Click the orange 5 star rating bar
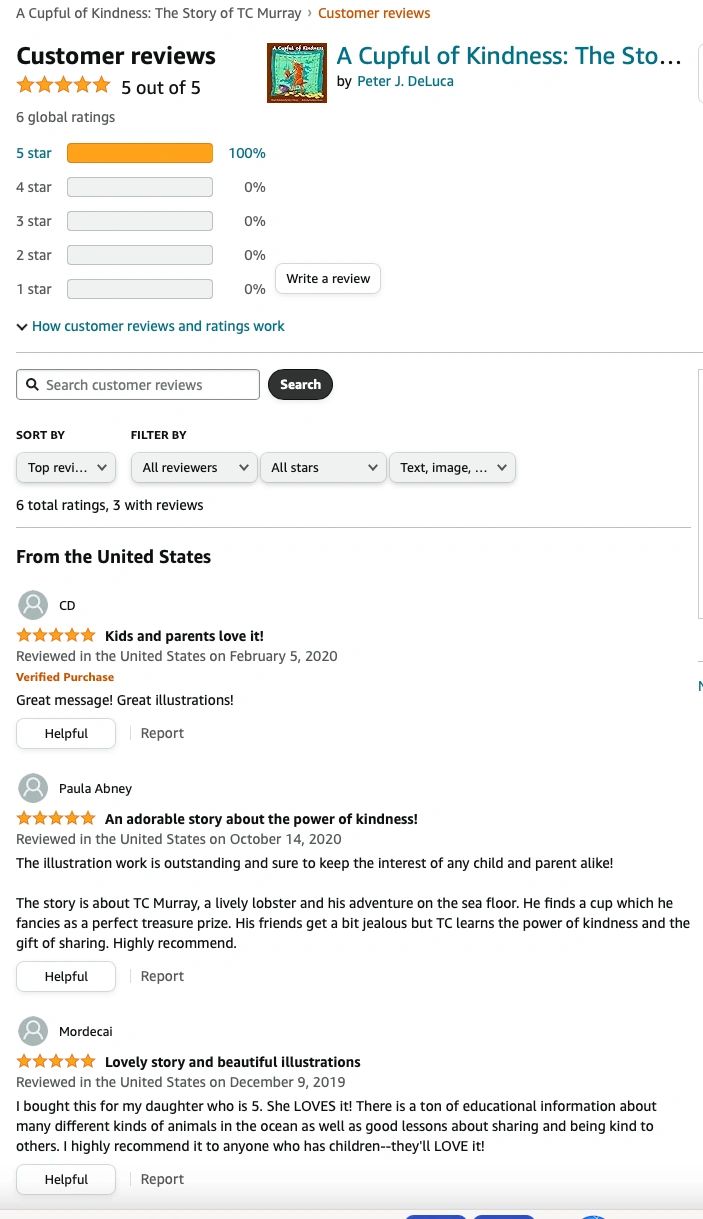 pos(140,153)
